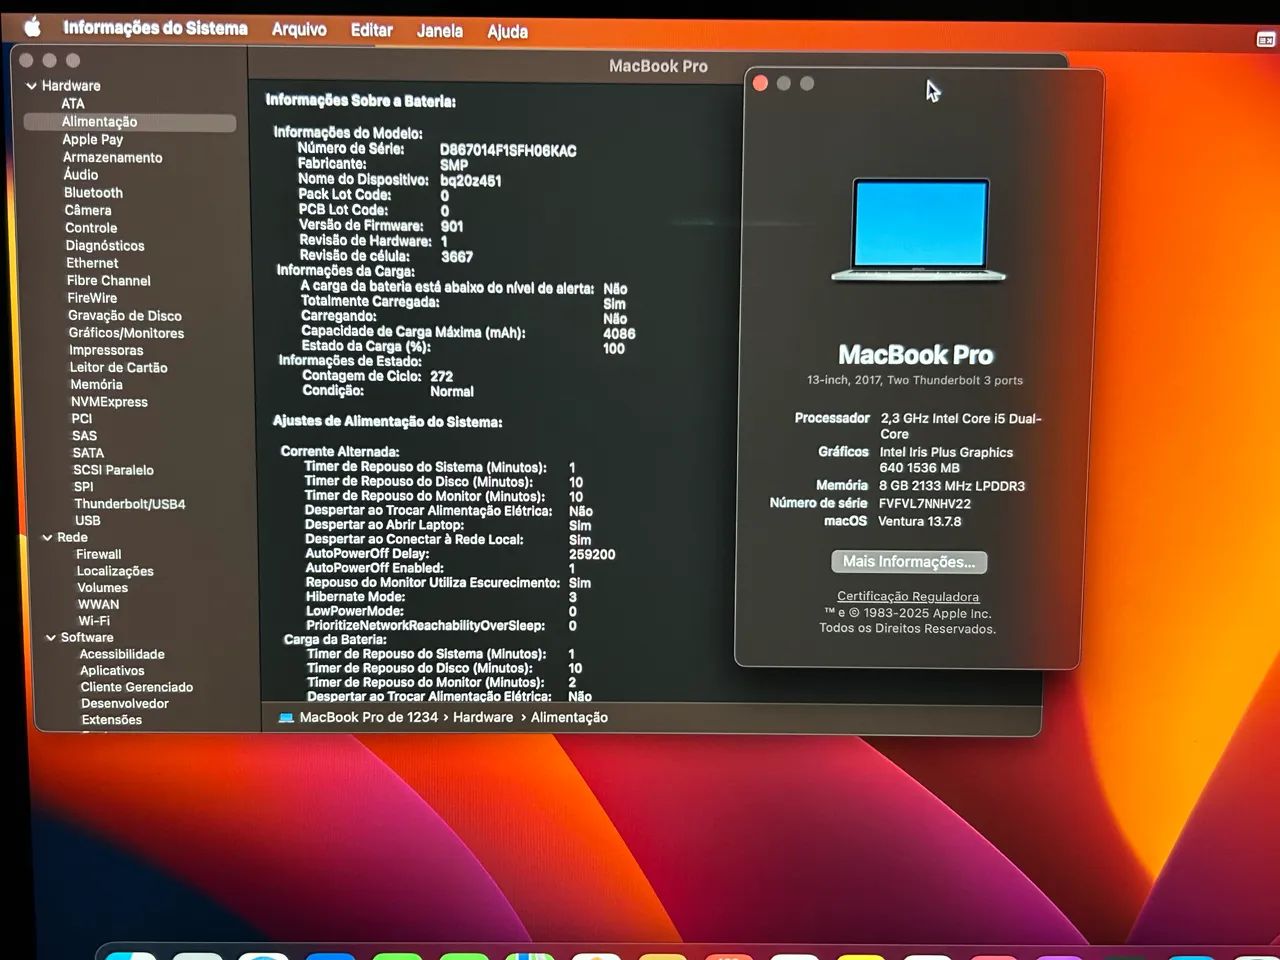Select Firewall under Rede
The width and height of the screenshot is (1280, 960).
coord(98,555)
